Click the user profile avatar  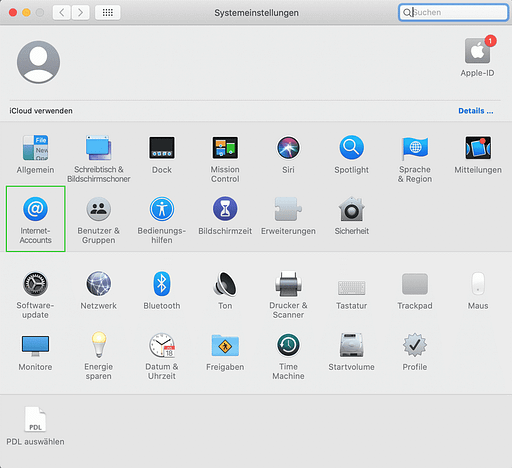[39, 62]
